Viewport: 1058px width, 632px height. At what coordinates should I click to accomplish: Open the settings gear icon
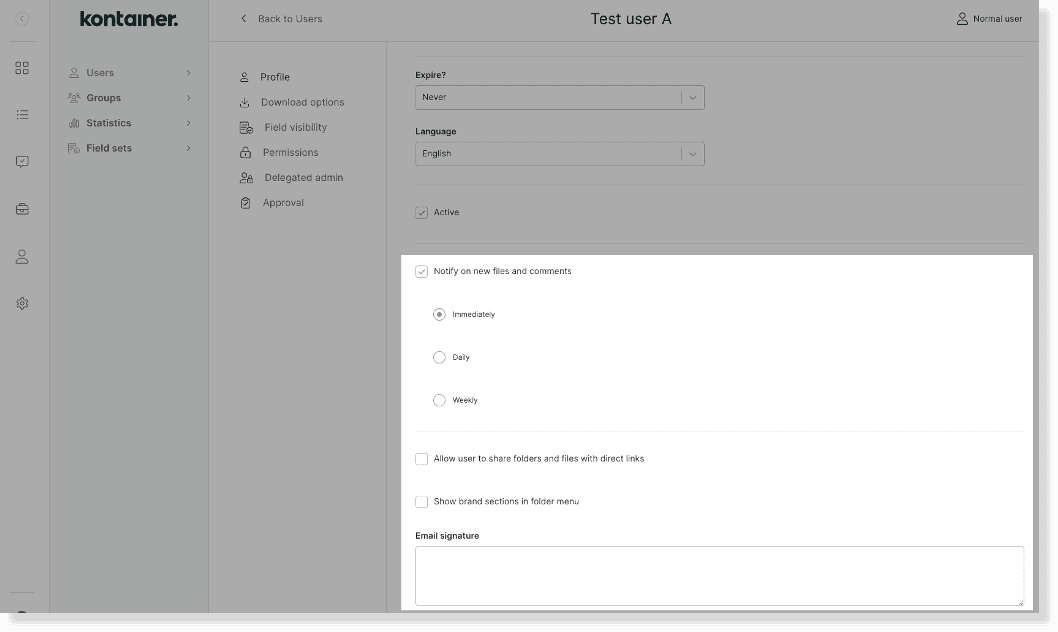point(22,302)
